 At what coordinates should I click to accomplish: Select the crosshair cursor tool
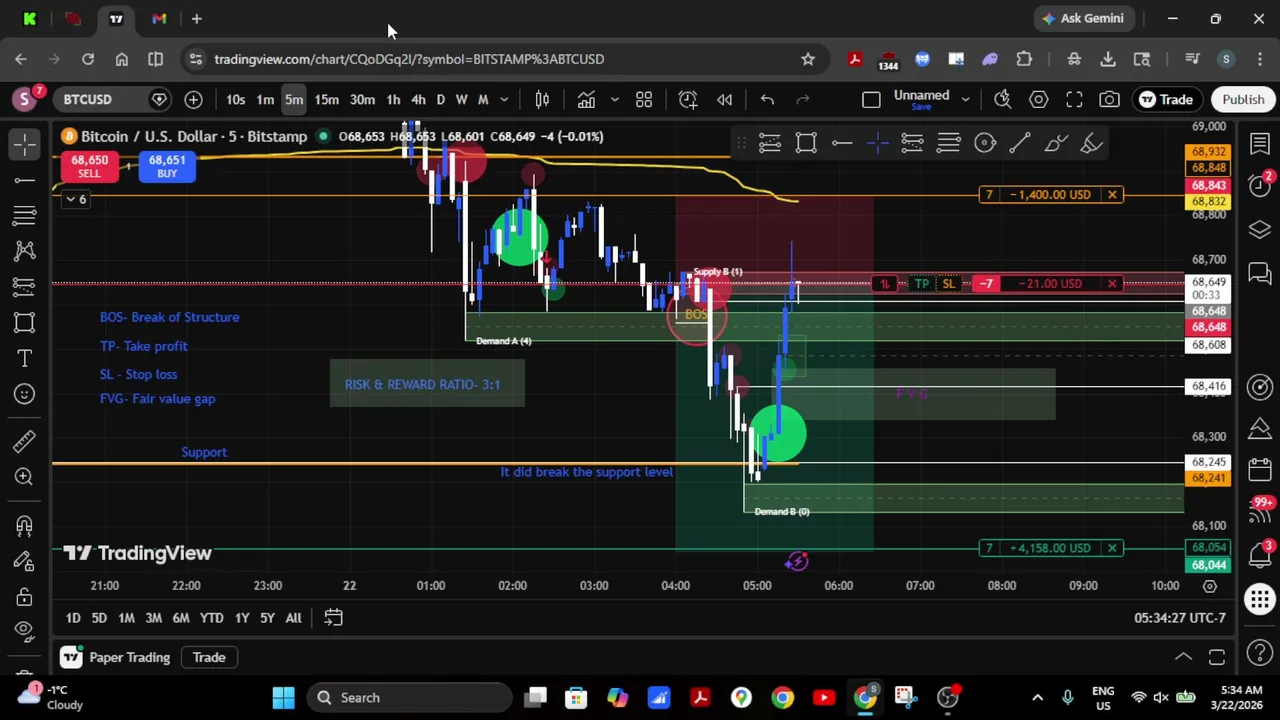(x=25, y=144)
